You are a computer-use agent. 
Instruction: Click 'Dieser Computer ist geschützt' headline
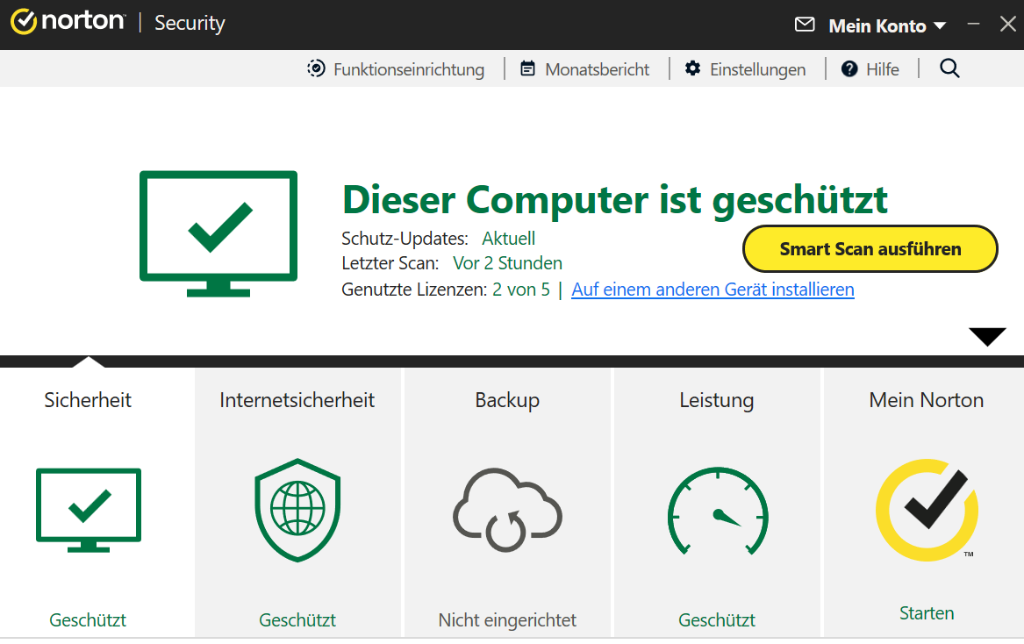pos(615,199)
